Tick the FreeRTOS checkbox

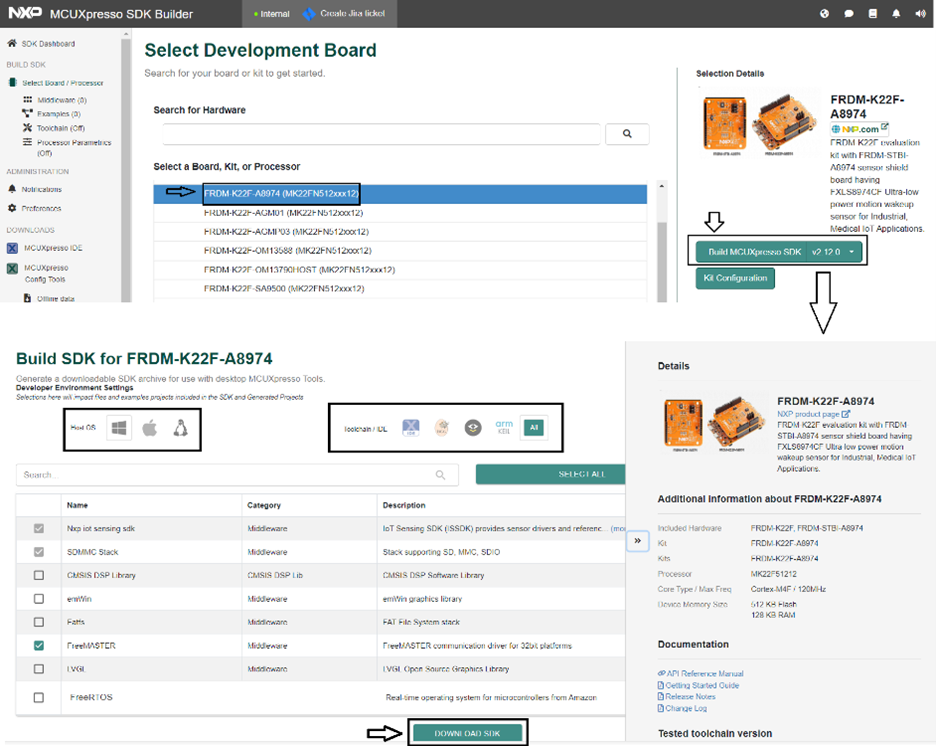tap(39, 697)
